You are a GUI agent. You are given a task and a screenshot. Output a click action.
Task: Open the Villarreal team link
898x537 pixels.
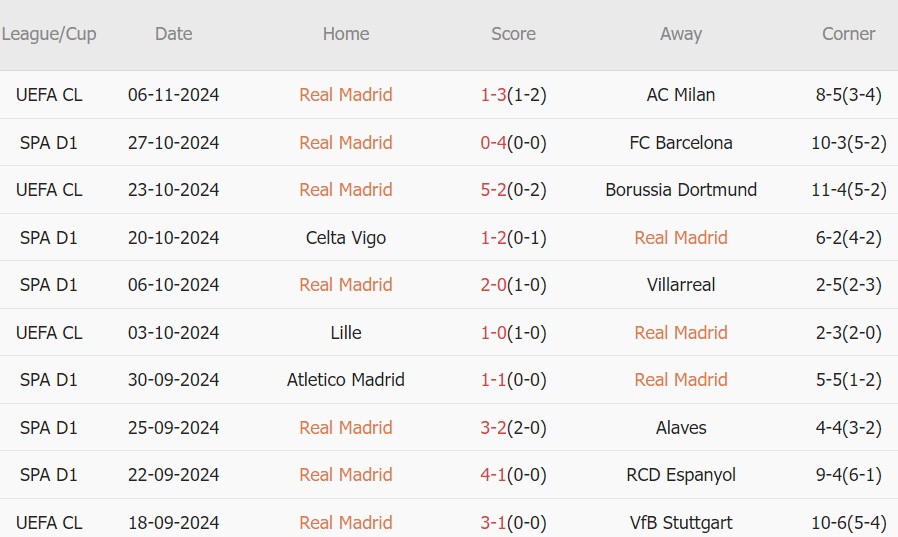[x=681, y=285]
